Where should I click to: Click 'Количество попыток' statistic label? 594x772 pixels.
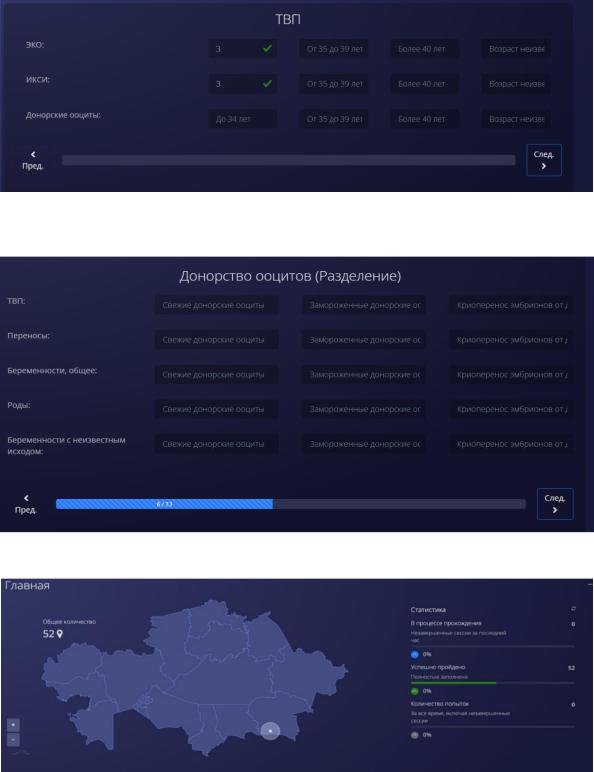coord(440,704)
